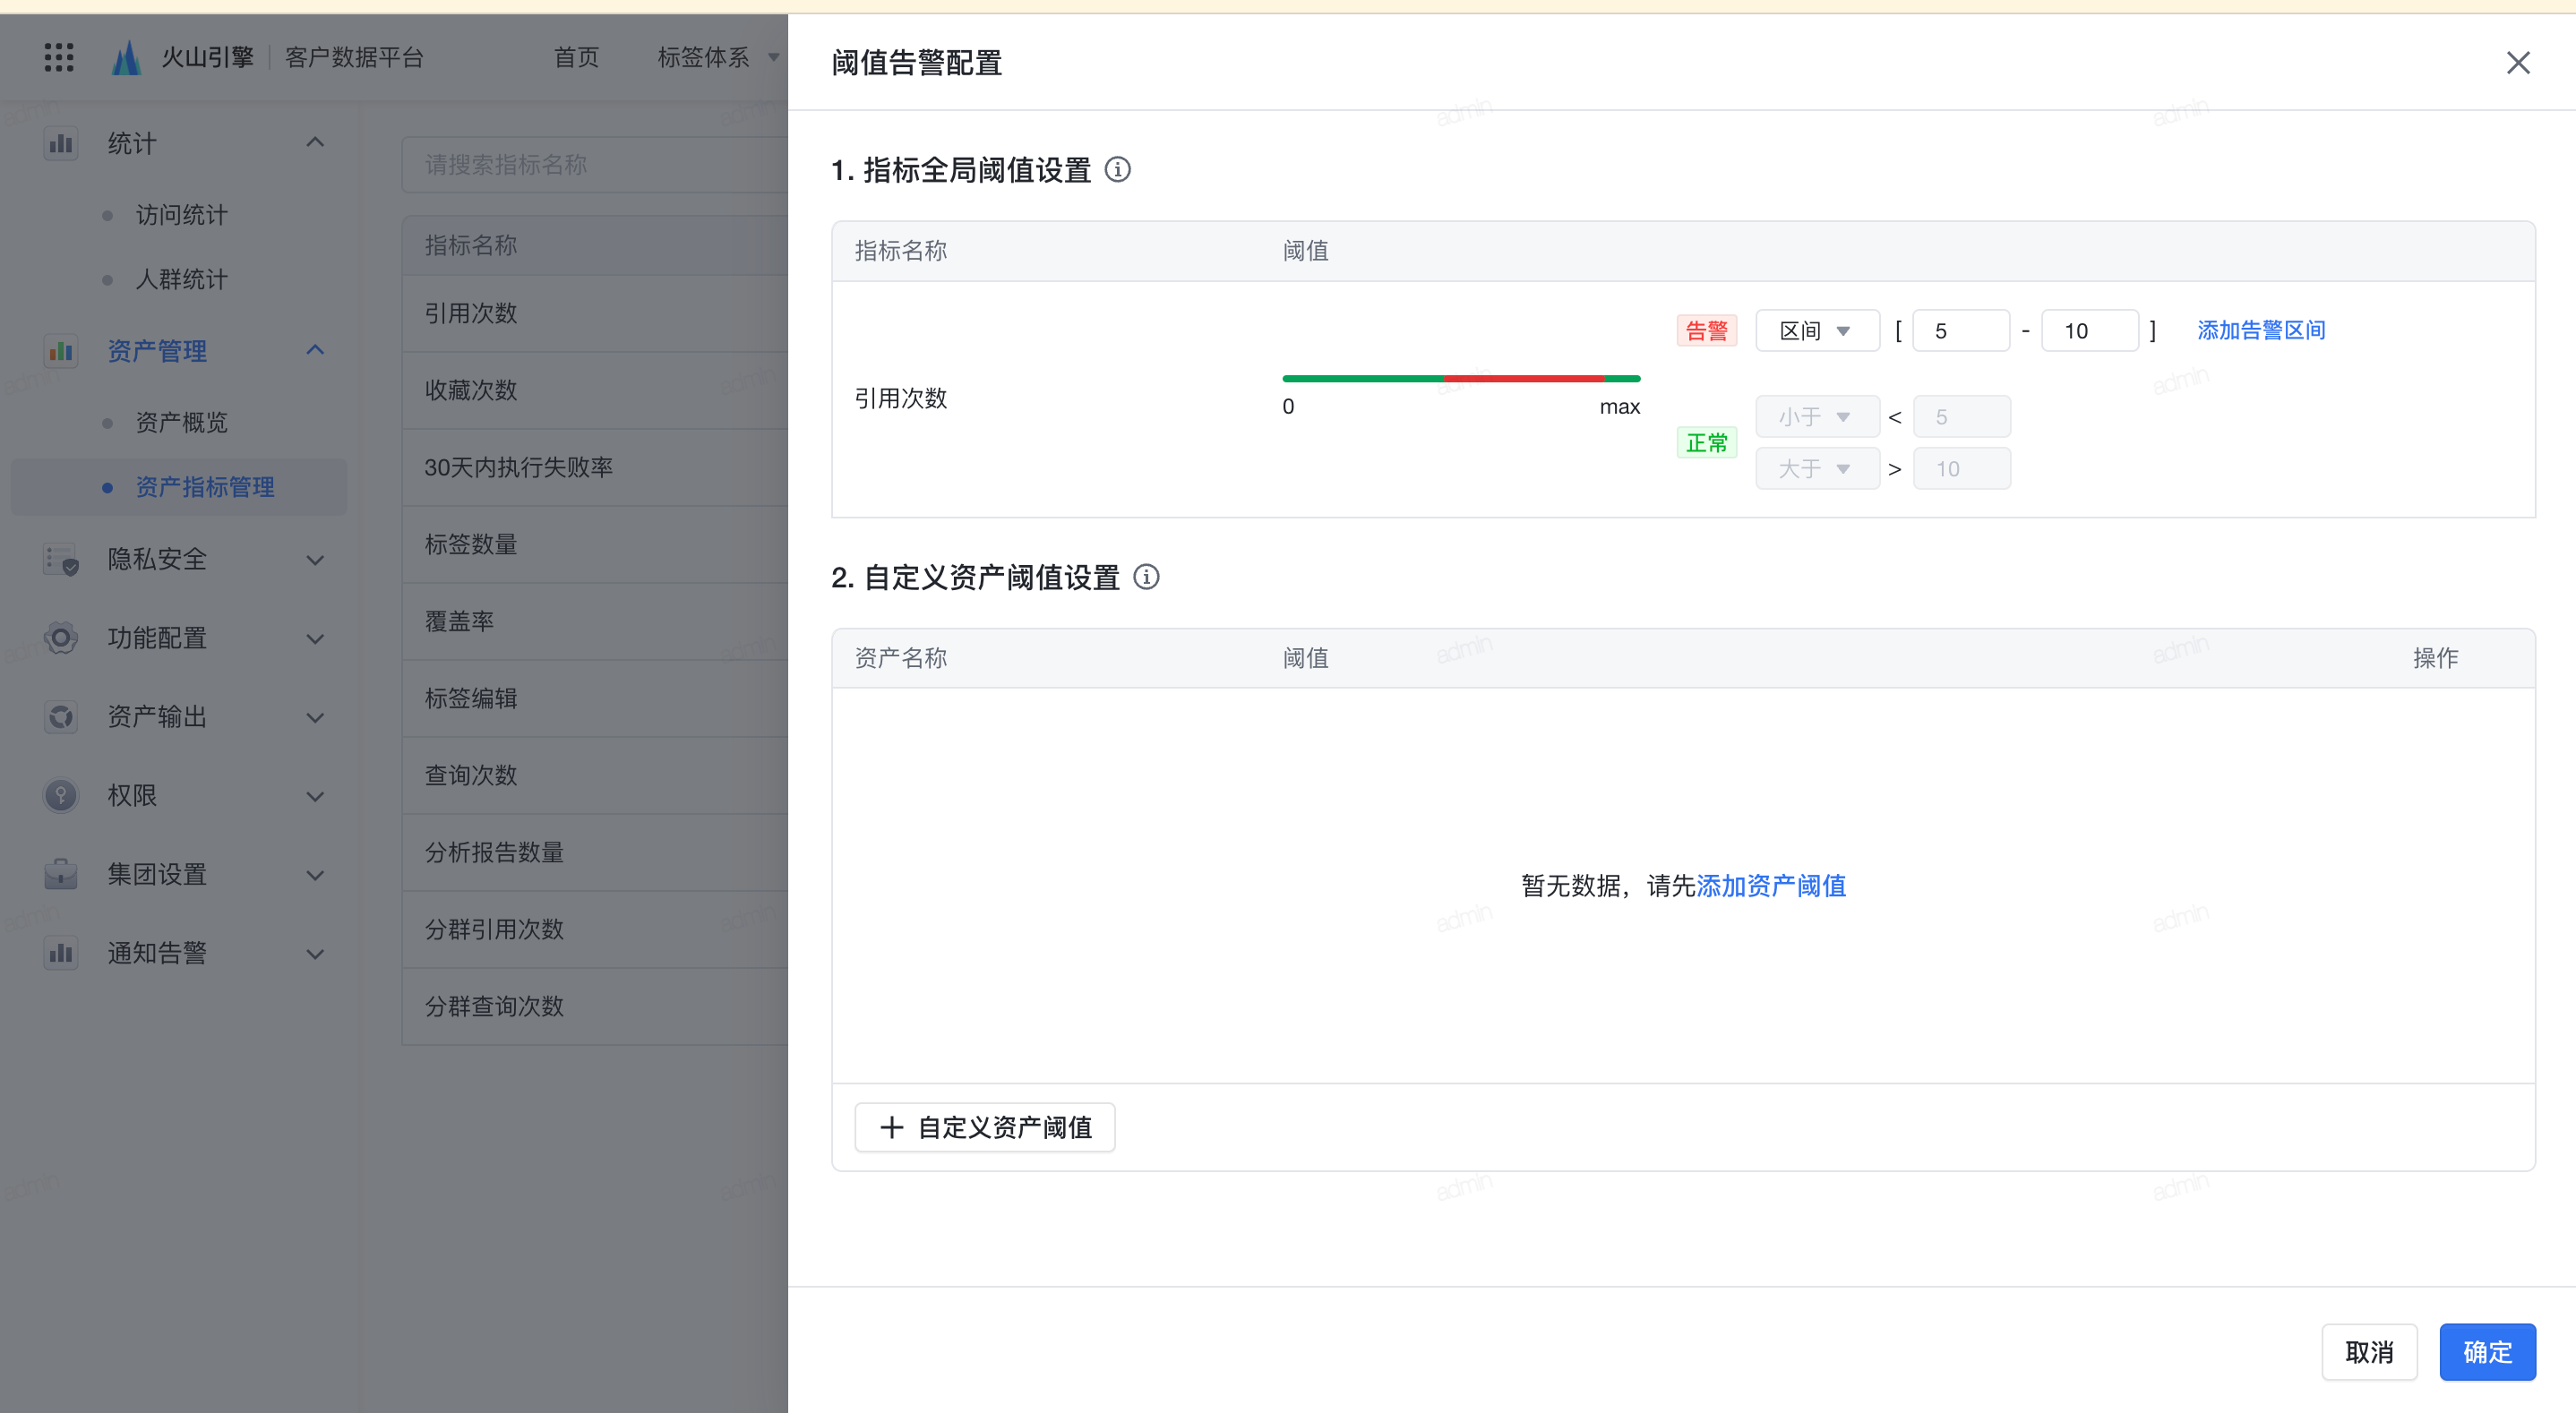Select the 标签数量 metric row
2576x1413 pixels.
[x=595, y=545]
